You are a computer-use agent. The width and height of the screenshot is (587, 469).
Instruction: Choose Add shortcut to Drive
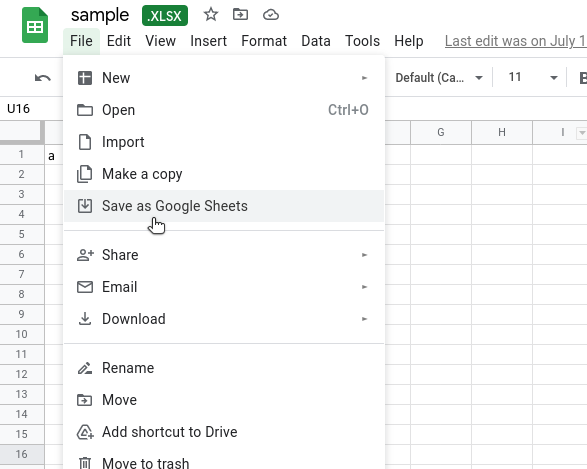[x=224, y=432]
